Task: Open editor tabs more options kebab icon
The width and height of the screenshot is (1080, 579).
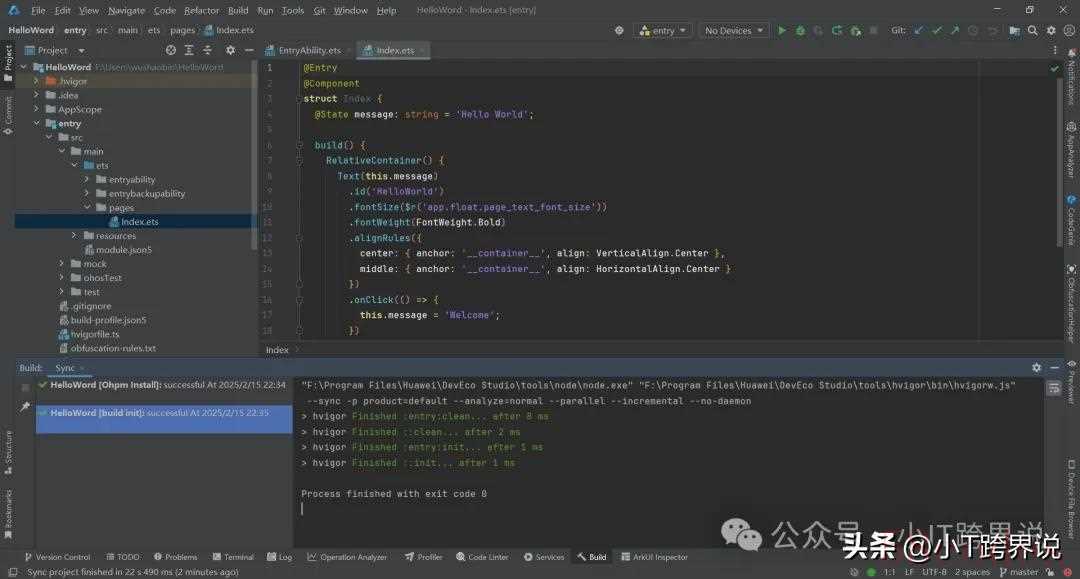Action: point(1055,50)
